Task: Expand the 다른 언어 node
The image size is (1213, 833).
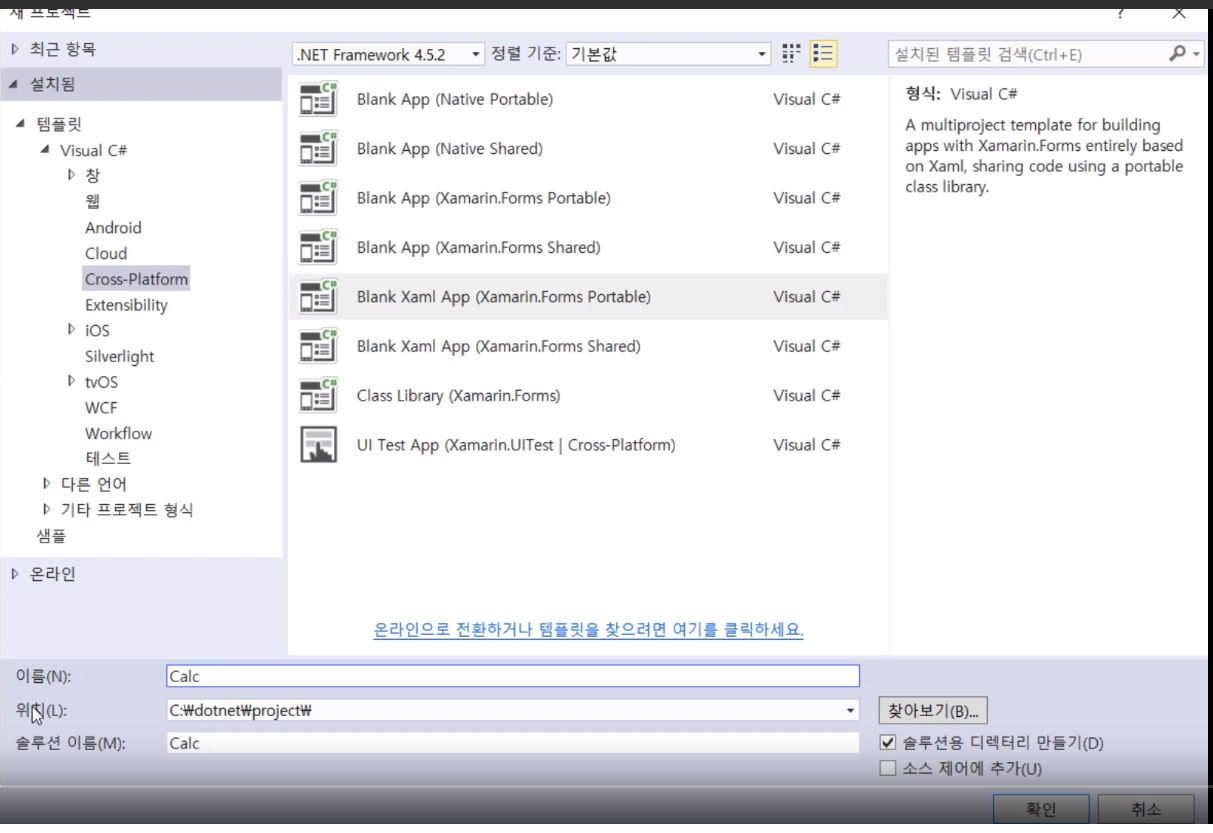Action: coord(46,483)
